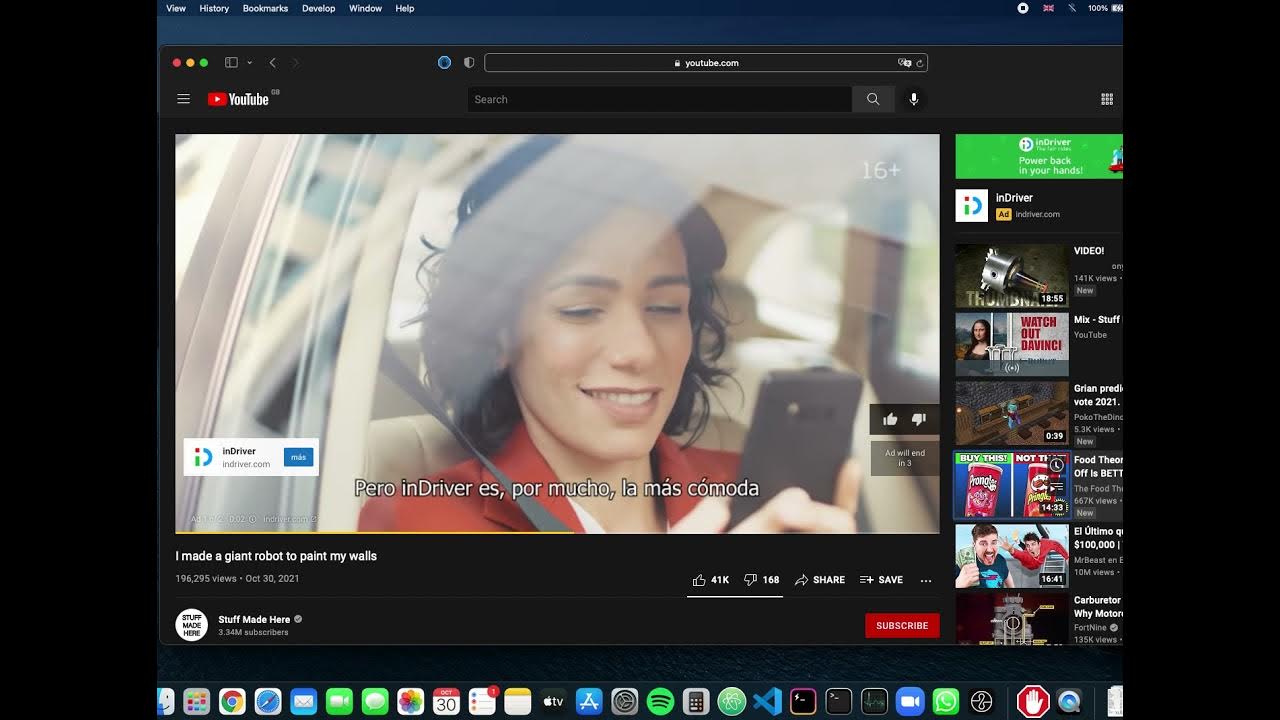This screenshot has height=720, width=1280.
Task: Click the ad info icon in video
Action: pyautogui.click(x=252, y=519)
